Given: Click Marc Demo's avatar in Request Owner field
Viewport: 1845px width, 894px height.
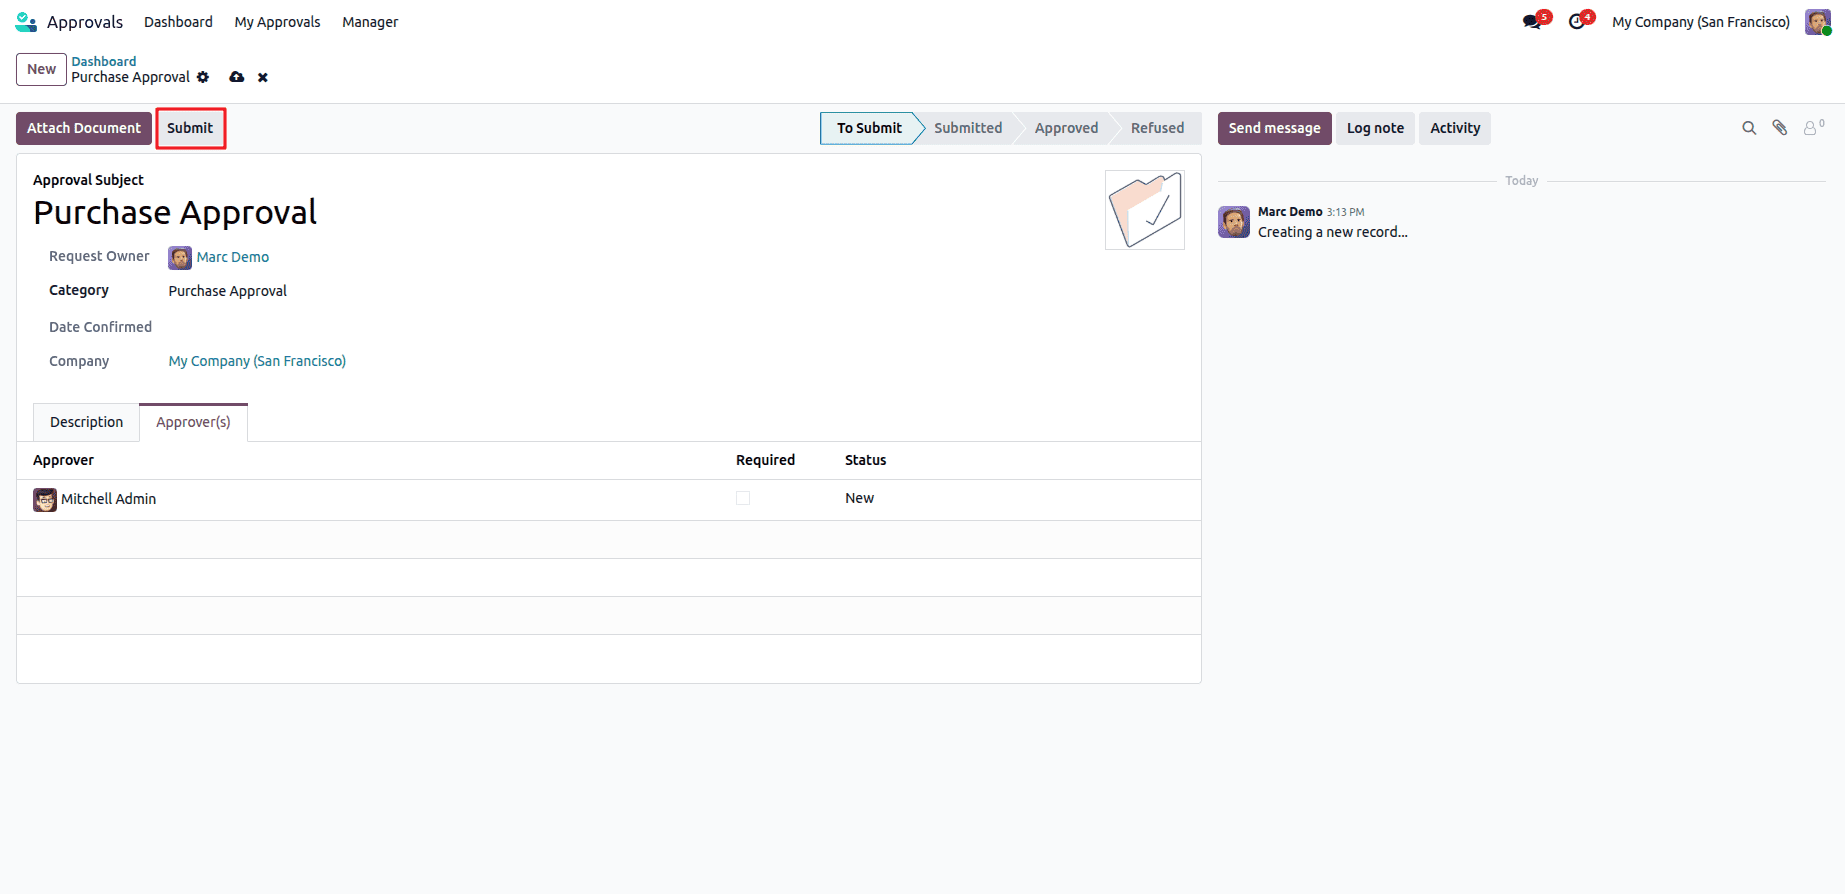Looking at the screenshot, I should click(x=180, y=258).
